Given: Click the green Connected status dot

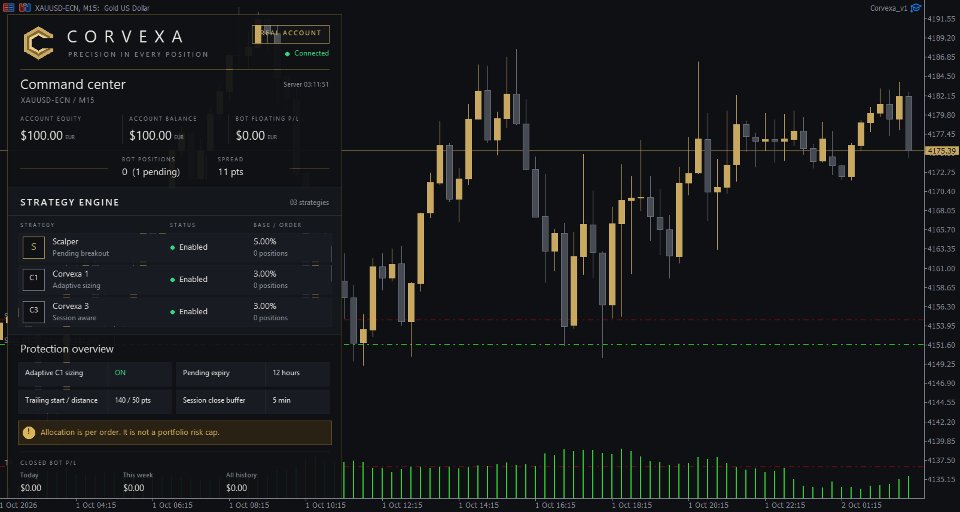Looking at the screenshot, I should tap(288, 54).
